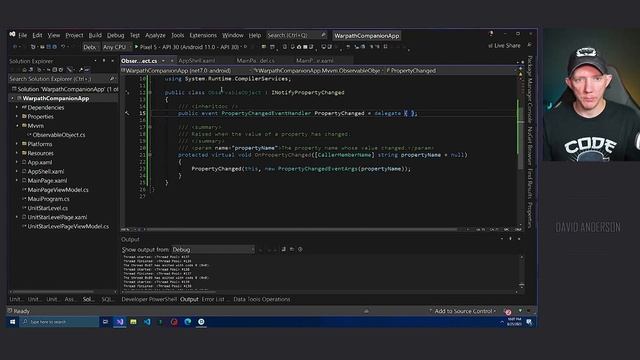This screenshot has width=640, height=360.
Task: Expand the Platforms folder
Action: 17,144
